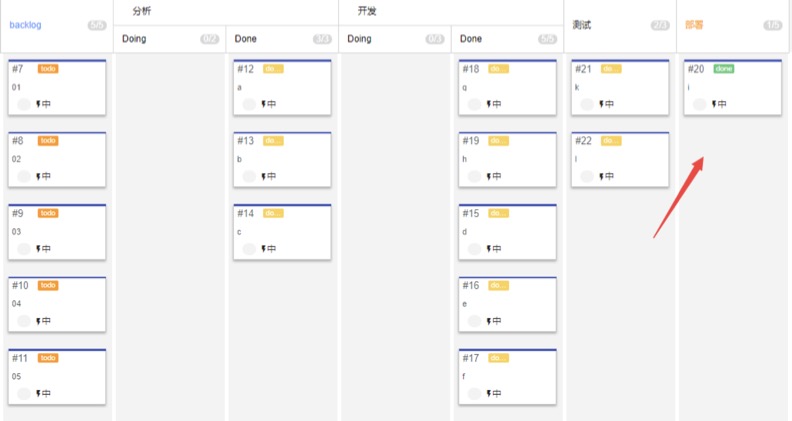Select the 部署 column header
This screenshot has width=792, height=421.
(694, 25)
